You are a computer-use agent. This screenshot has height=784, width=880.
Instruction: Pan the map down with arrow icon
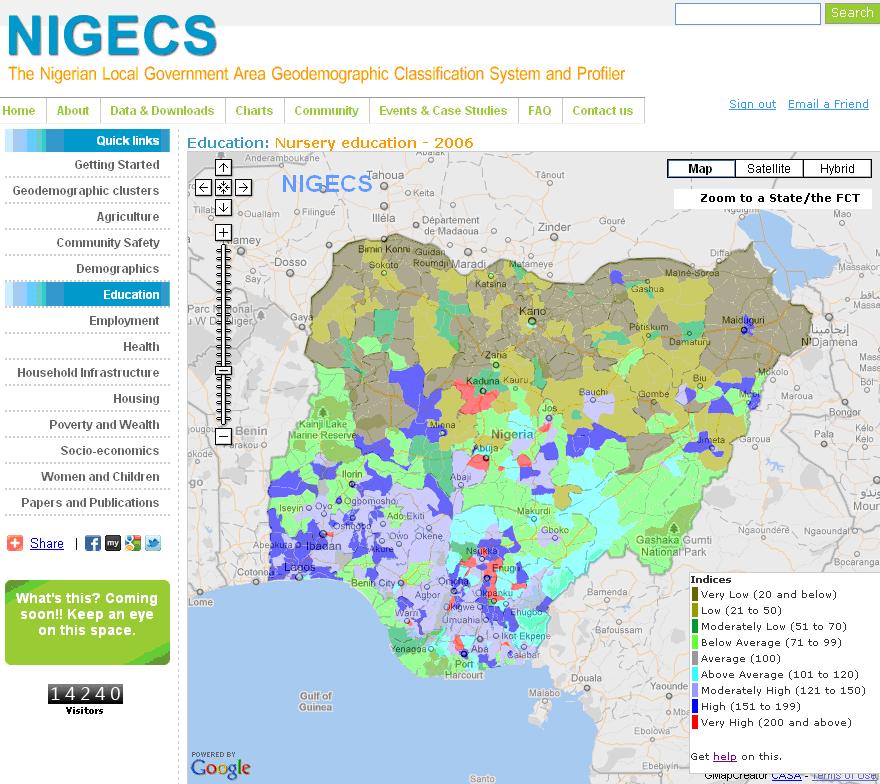click(x=223, y=207)
